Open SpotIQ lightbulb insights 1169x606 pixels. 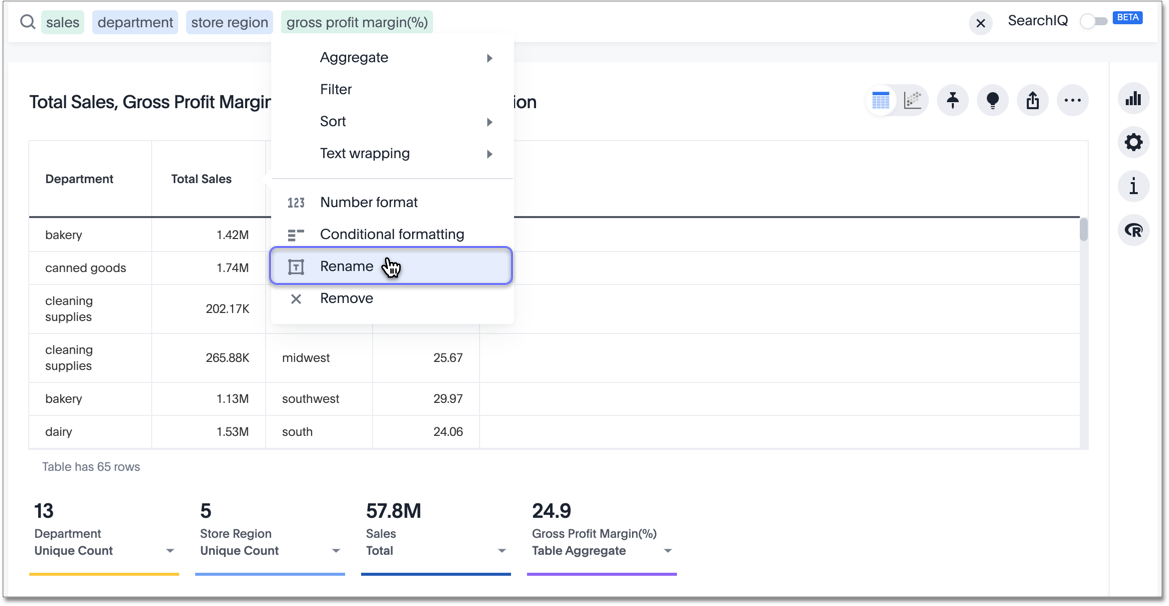[993, 100]
